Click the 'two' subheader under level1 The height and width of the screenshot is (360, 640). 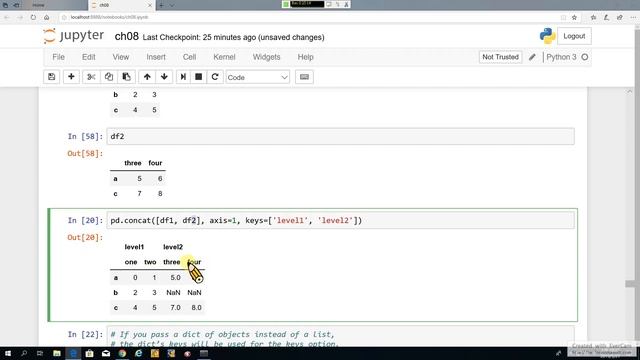[x=150, y=262]
